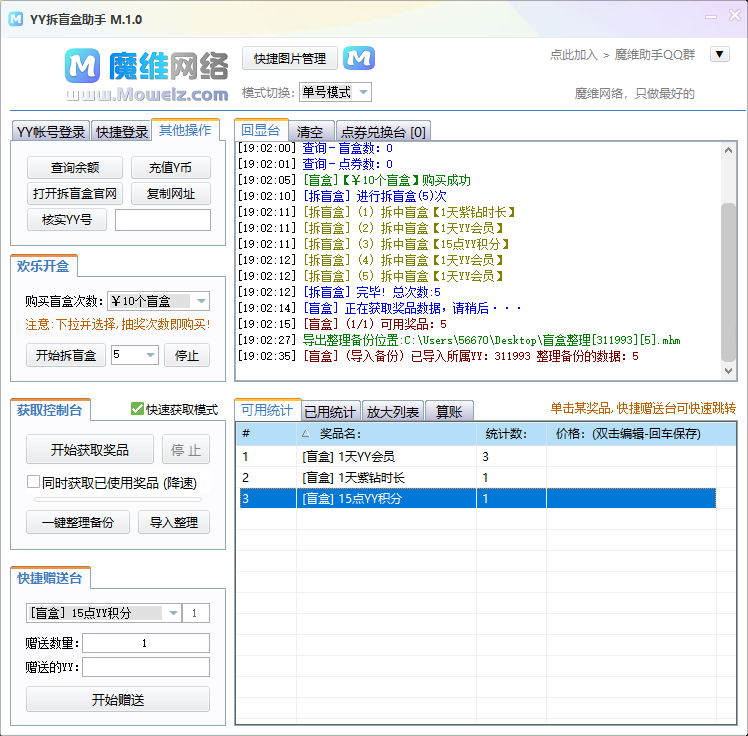Click the M app icon in the title bar

coord(16,19)
